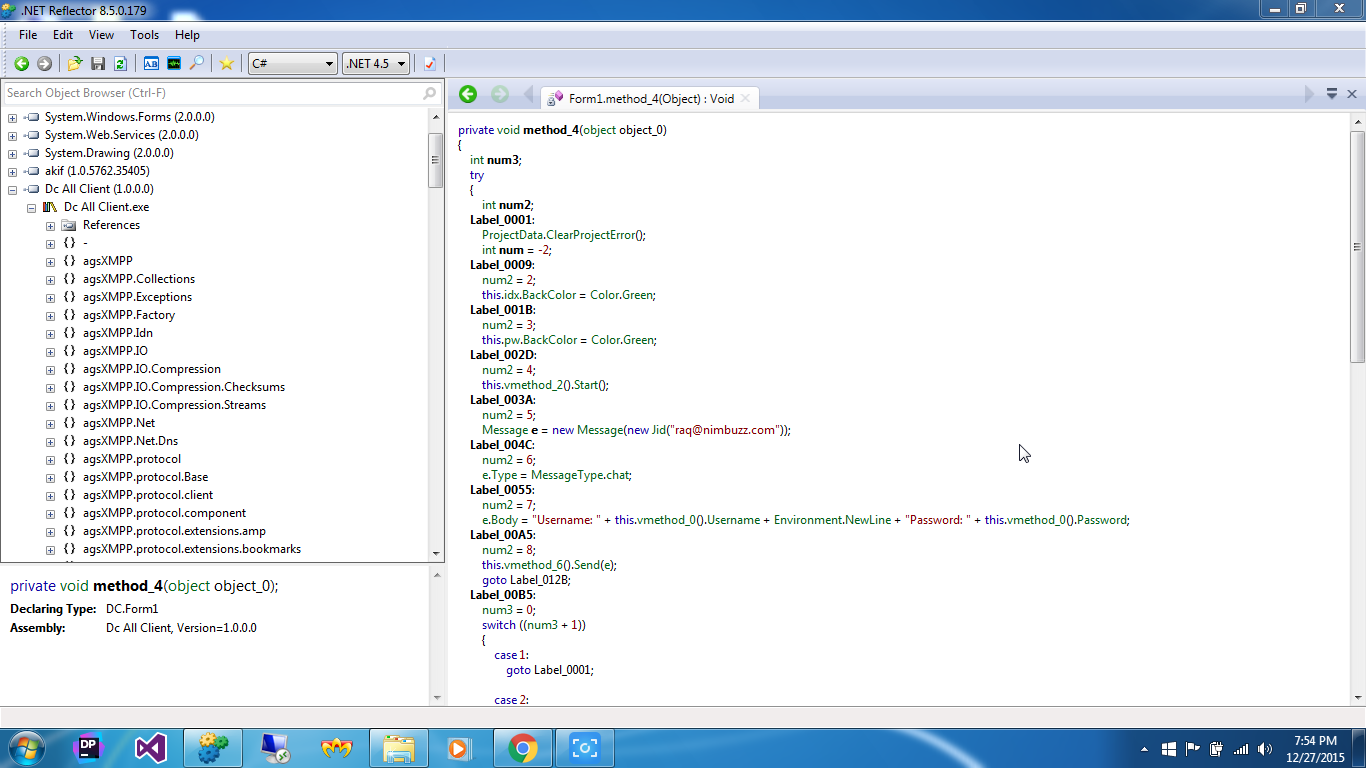Click the blue AB toolbar icon
Screen dimensions: 1366x768
[x=151, y=63]
